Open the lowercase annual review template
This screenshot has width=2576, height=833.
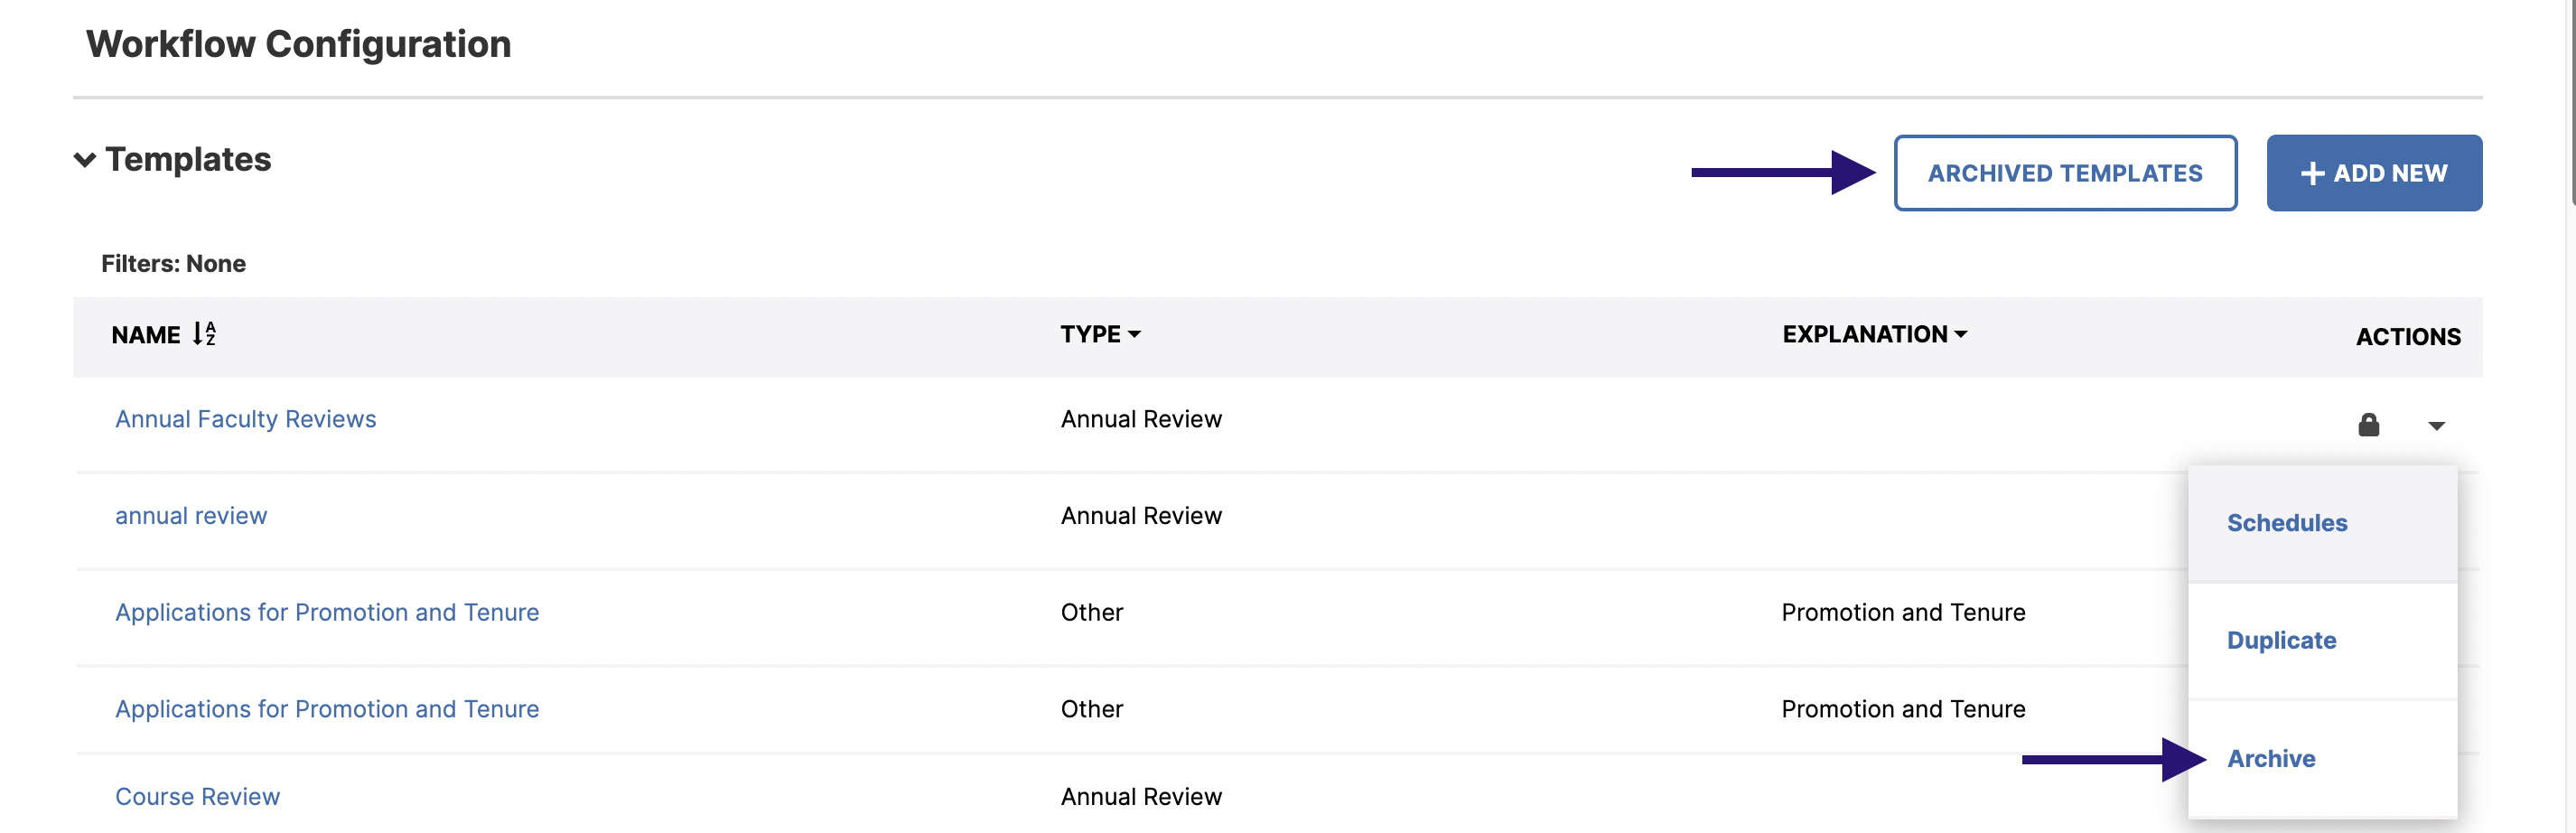191,516
